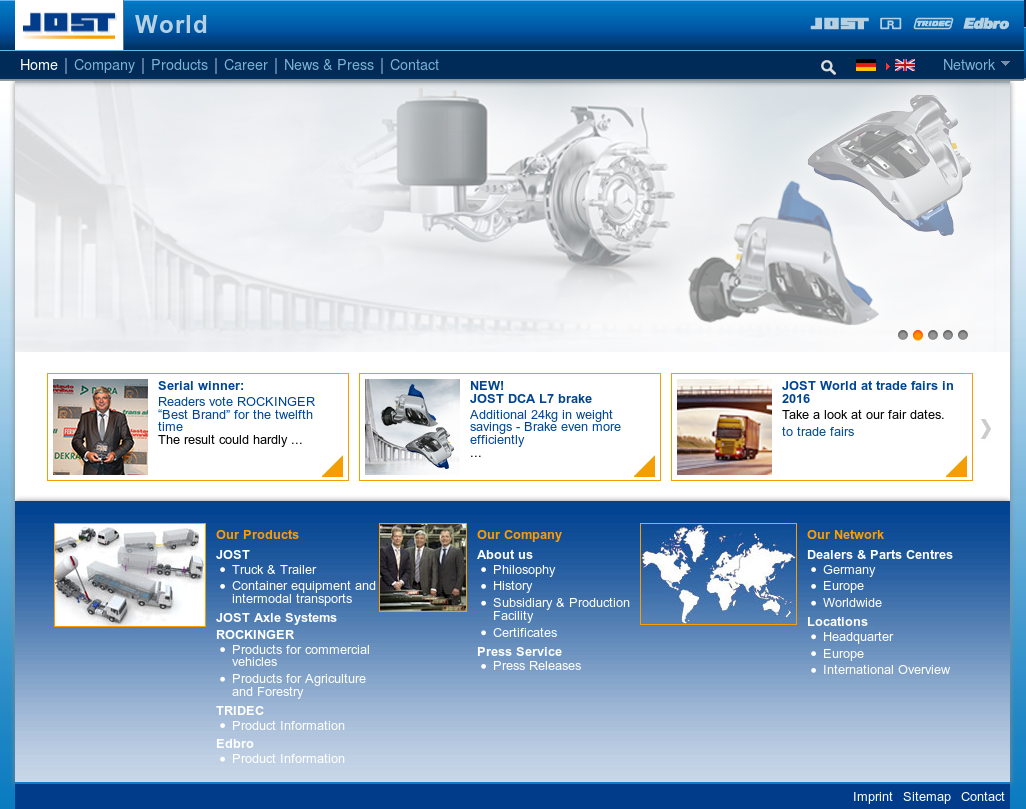Switch language with the German flag
Image resolution: width=1026 pixels, height=809 pixels.
(866, 65)
